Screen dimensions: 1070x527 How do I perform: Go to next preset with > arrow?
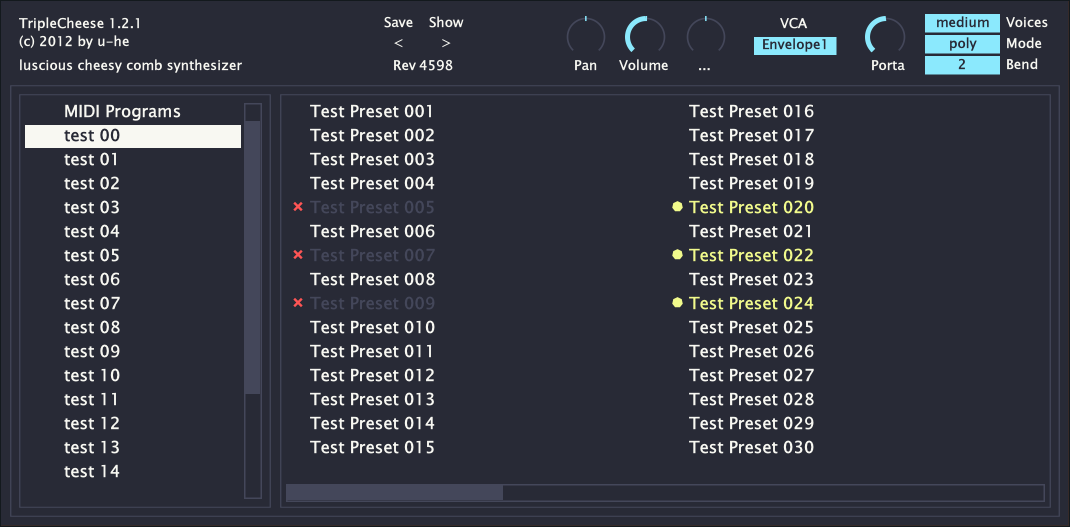click(x=446, y=43)
